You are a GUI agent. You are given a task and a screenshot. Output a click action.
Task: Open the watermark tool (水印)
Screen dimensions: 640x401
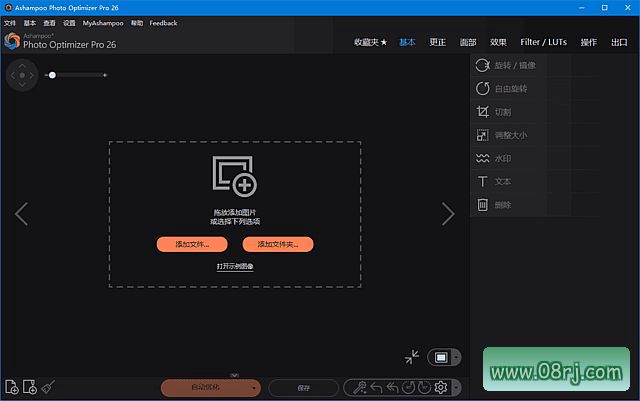pyautogui.click(x=483, y=158)
